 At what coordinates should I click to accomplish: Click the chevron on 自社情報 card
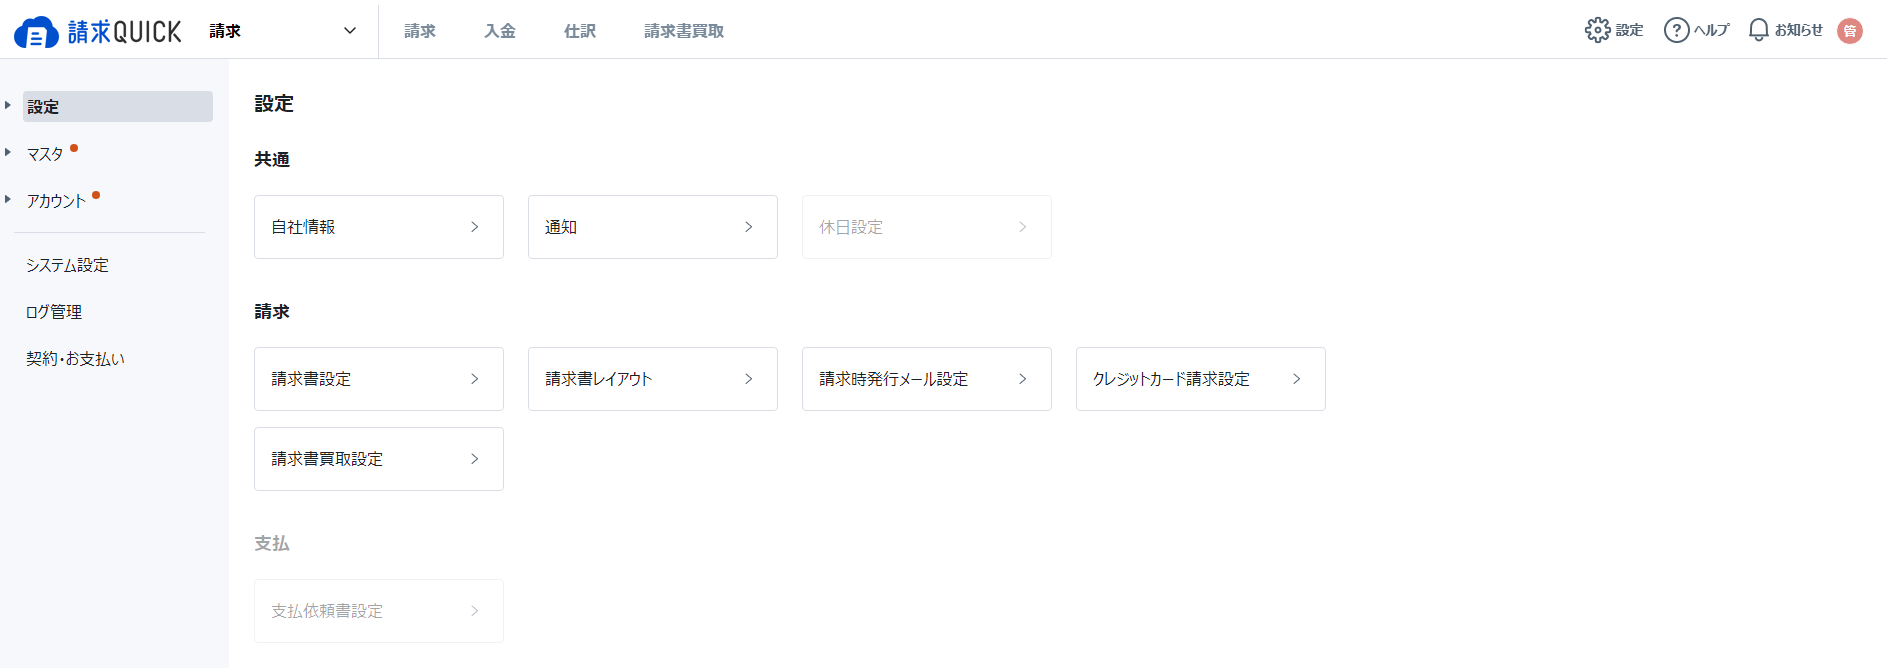[x=475, y=227]
